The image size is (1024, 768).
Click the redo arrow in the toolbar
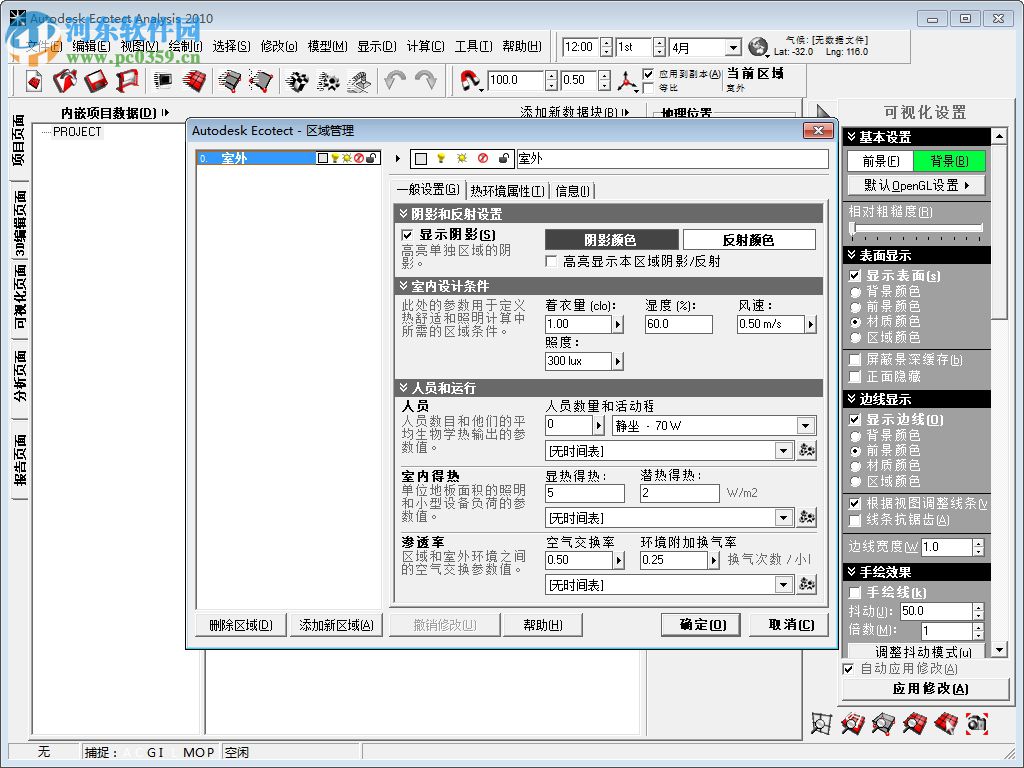click(x=425, y=81)
